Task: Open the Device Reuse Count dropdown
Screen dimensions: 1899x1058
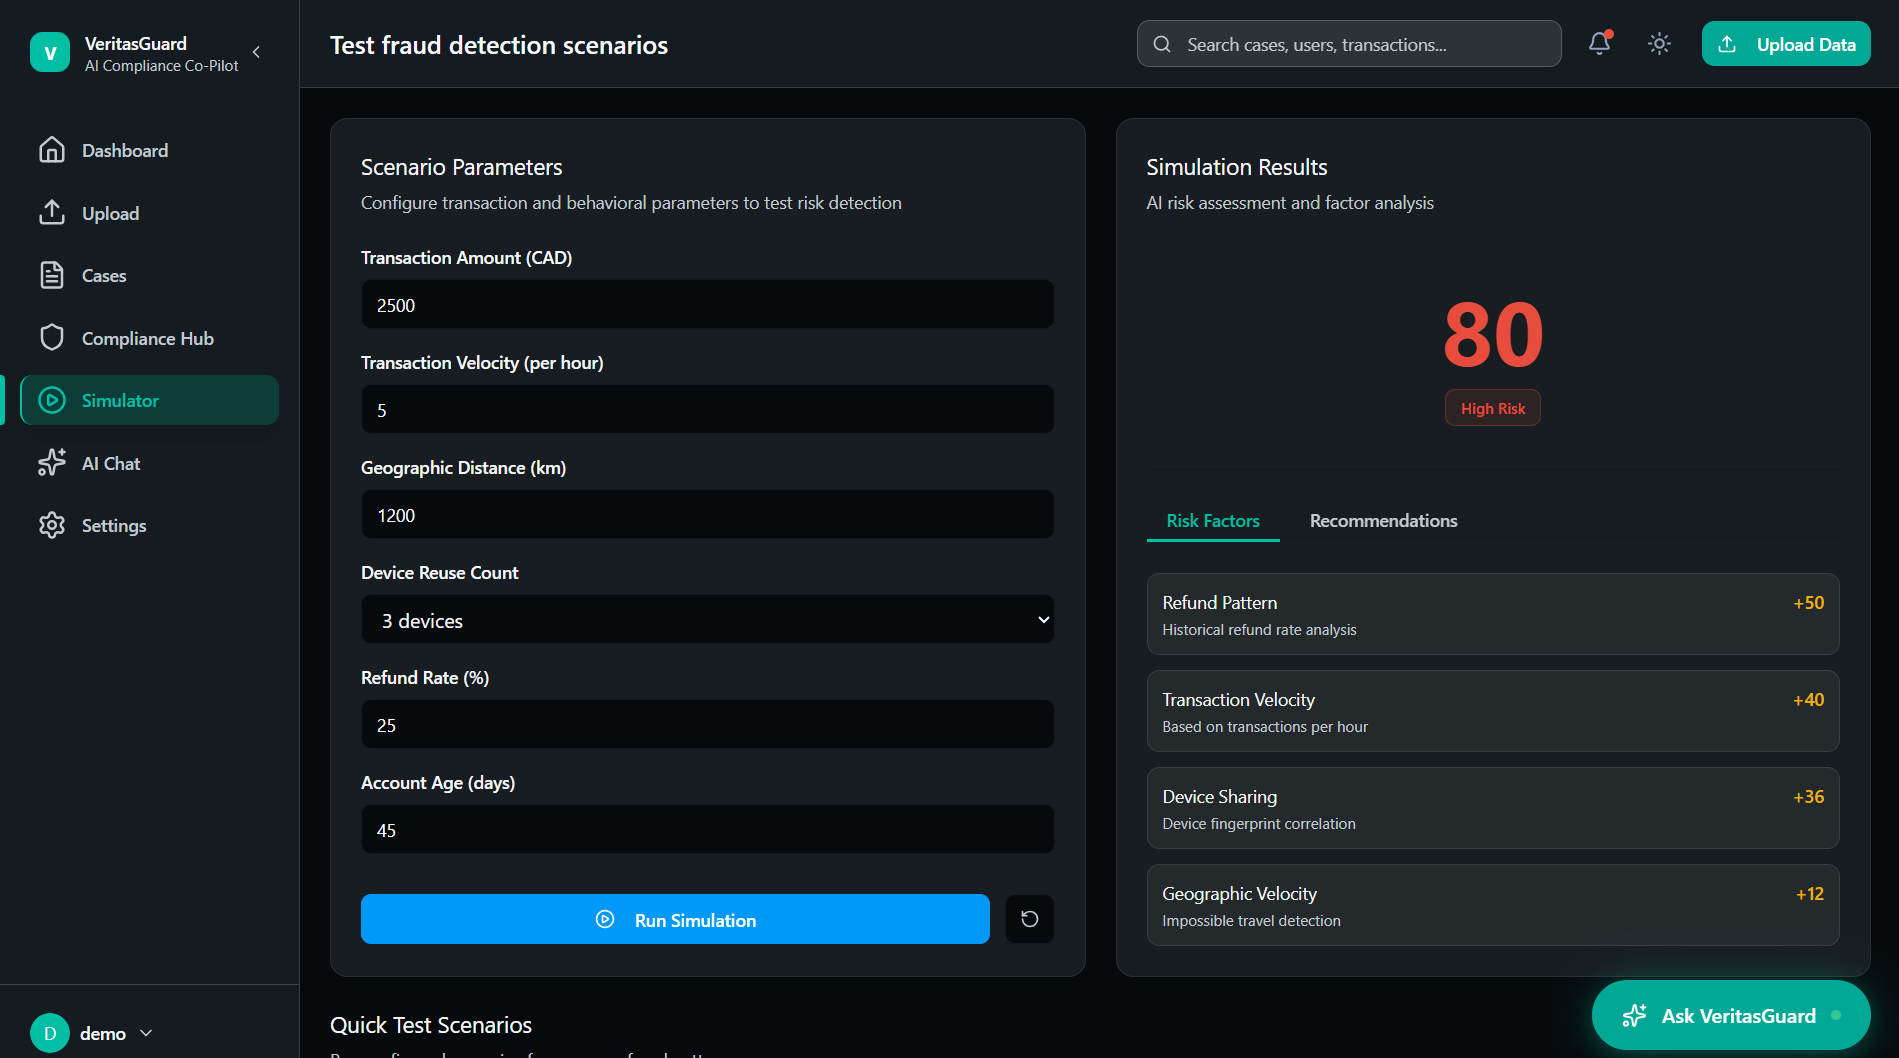Action: pyautogui.click(x=707, y=620)
